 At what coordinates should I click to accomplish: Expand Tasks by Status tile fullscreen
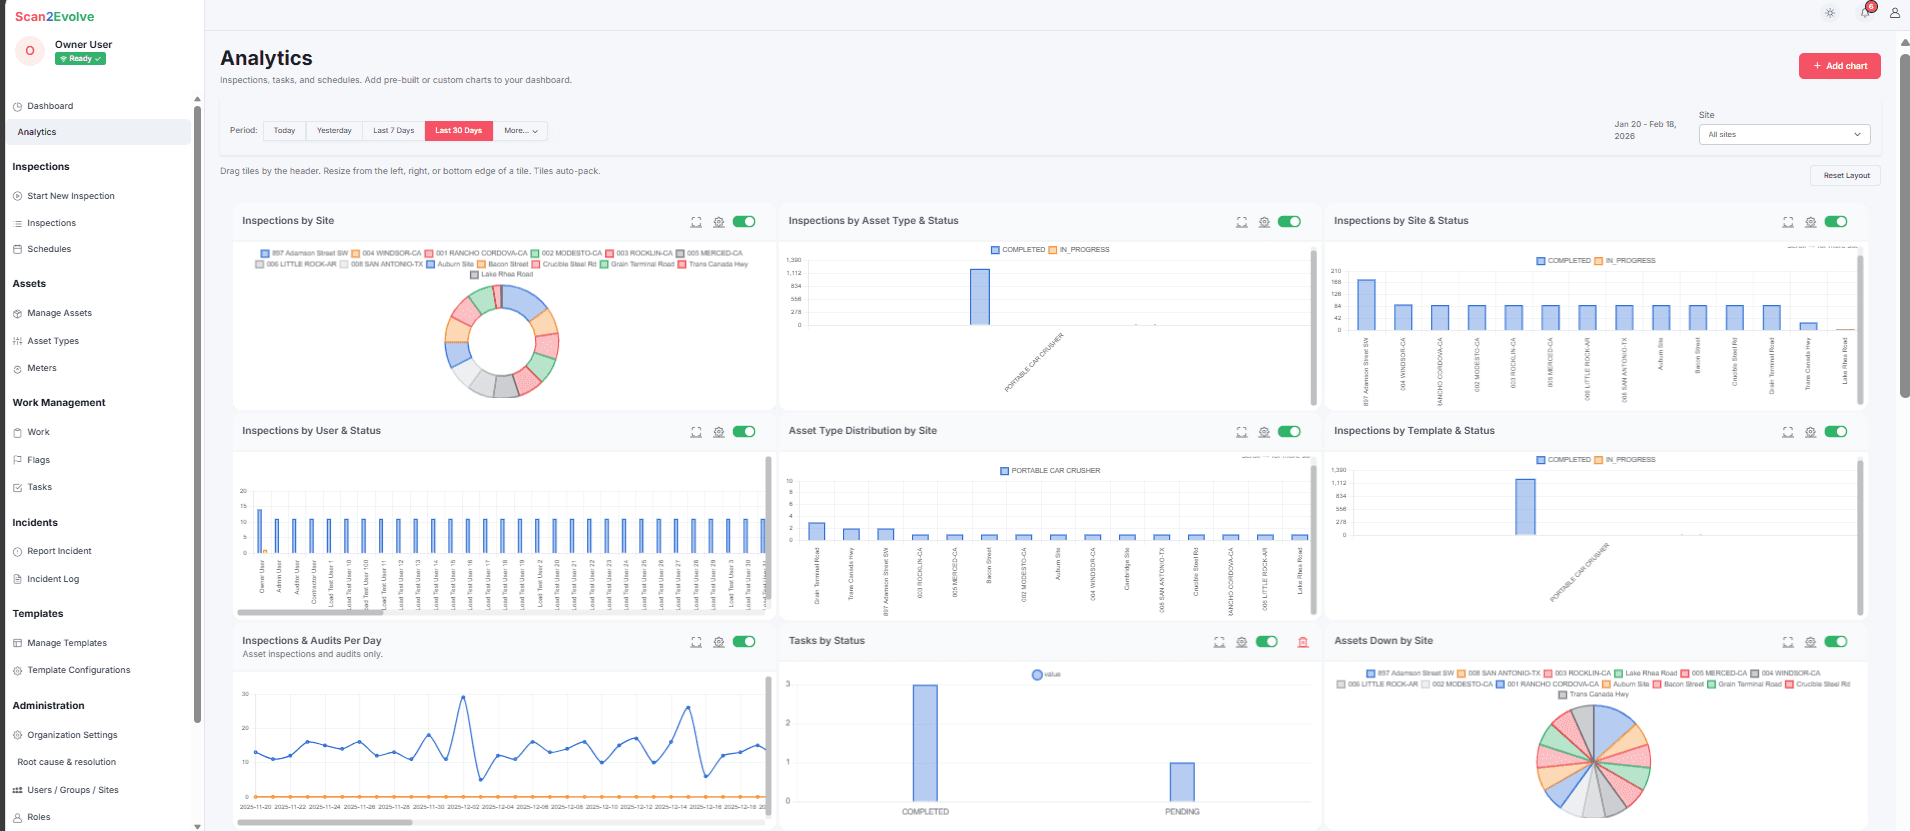1219,642
